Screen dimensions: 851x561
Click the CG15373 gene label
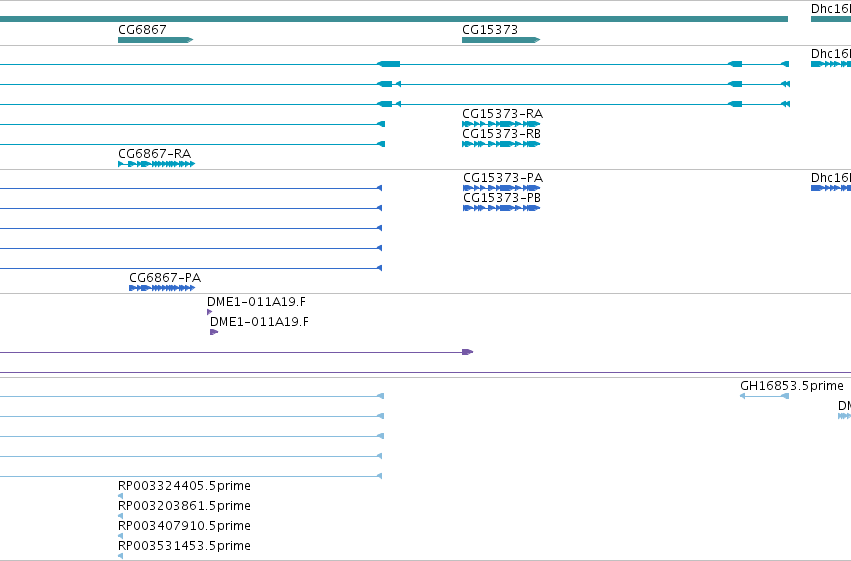[490, 29]
